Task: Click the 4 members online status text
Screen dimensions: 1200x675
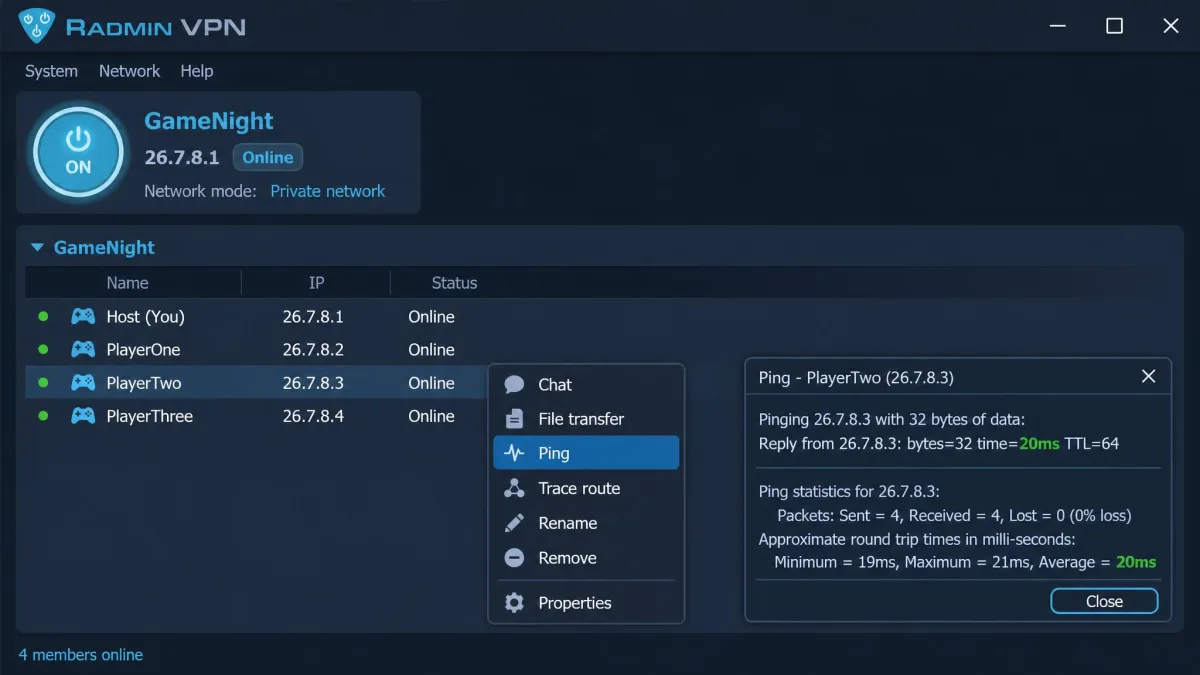Action: tap(81, 655)
